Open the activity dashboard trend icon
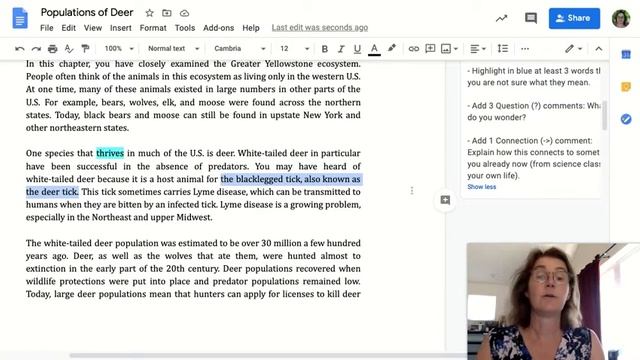 (501, 18)
